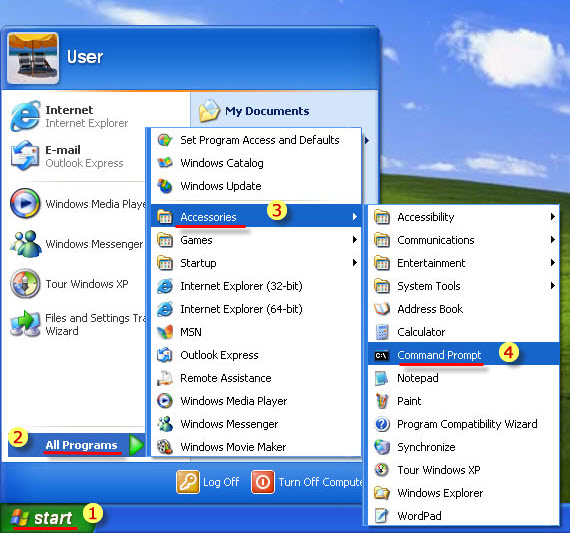Click the Notepad icon
Image resolution: width=570 pixels, height=533 pixels.
pos(382,378)
